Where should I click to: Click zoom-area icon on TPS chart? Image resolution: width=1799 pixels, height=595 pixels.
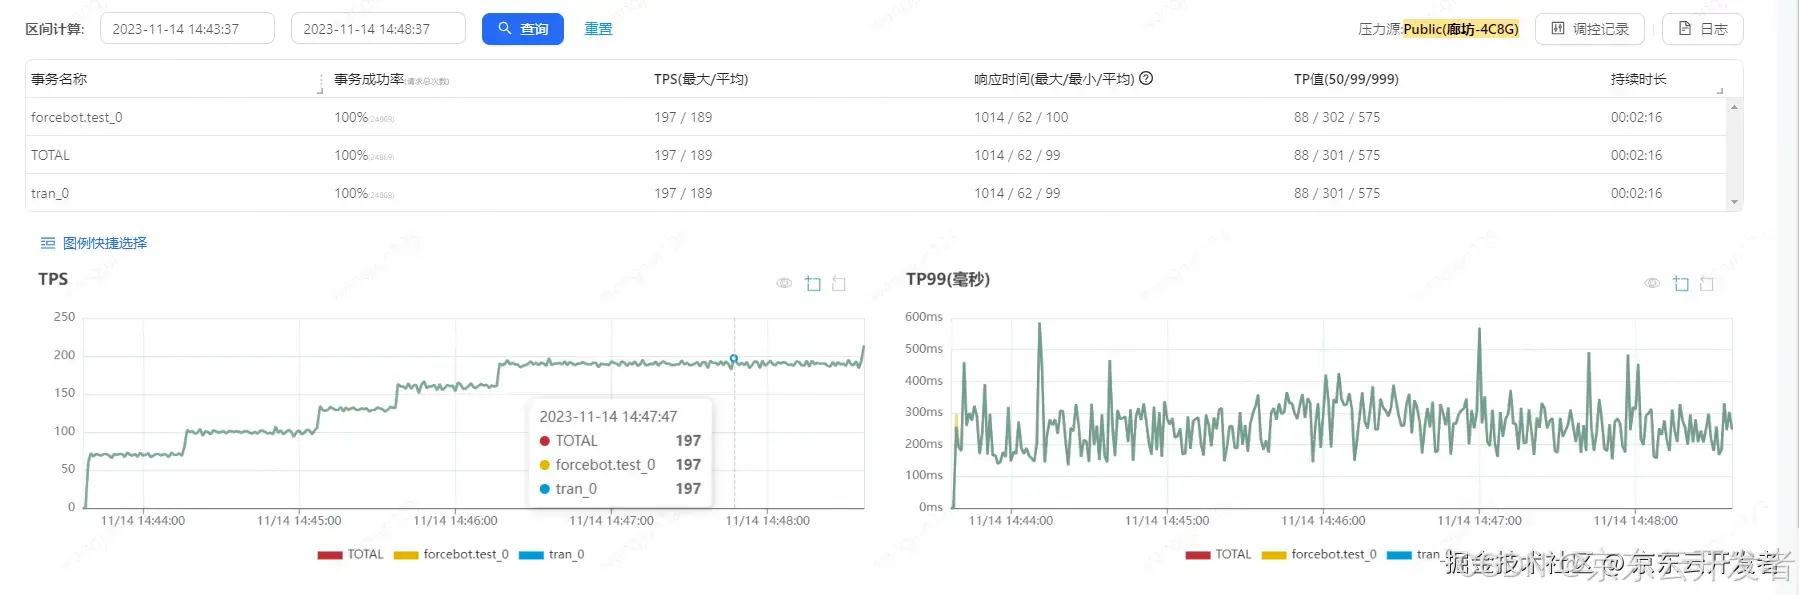pos(813,284)
